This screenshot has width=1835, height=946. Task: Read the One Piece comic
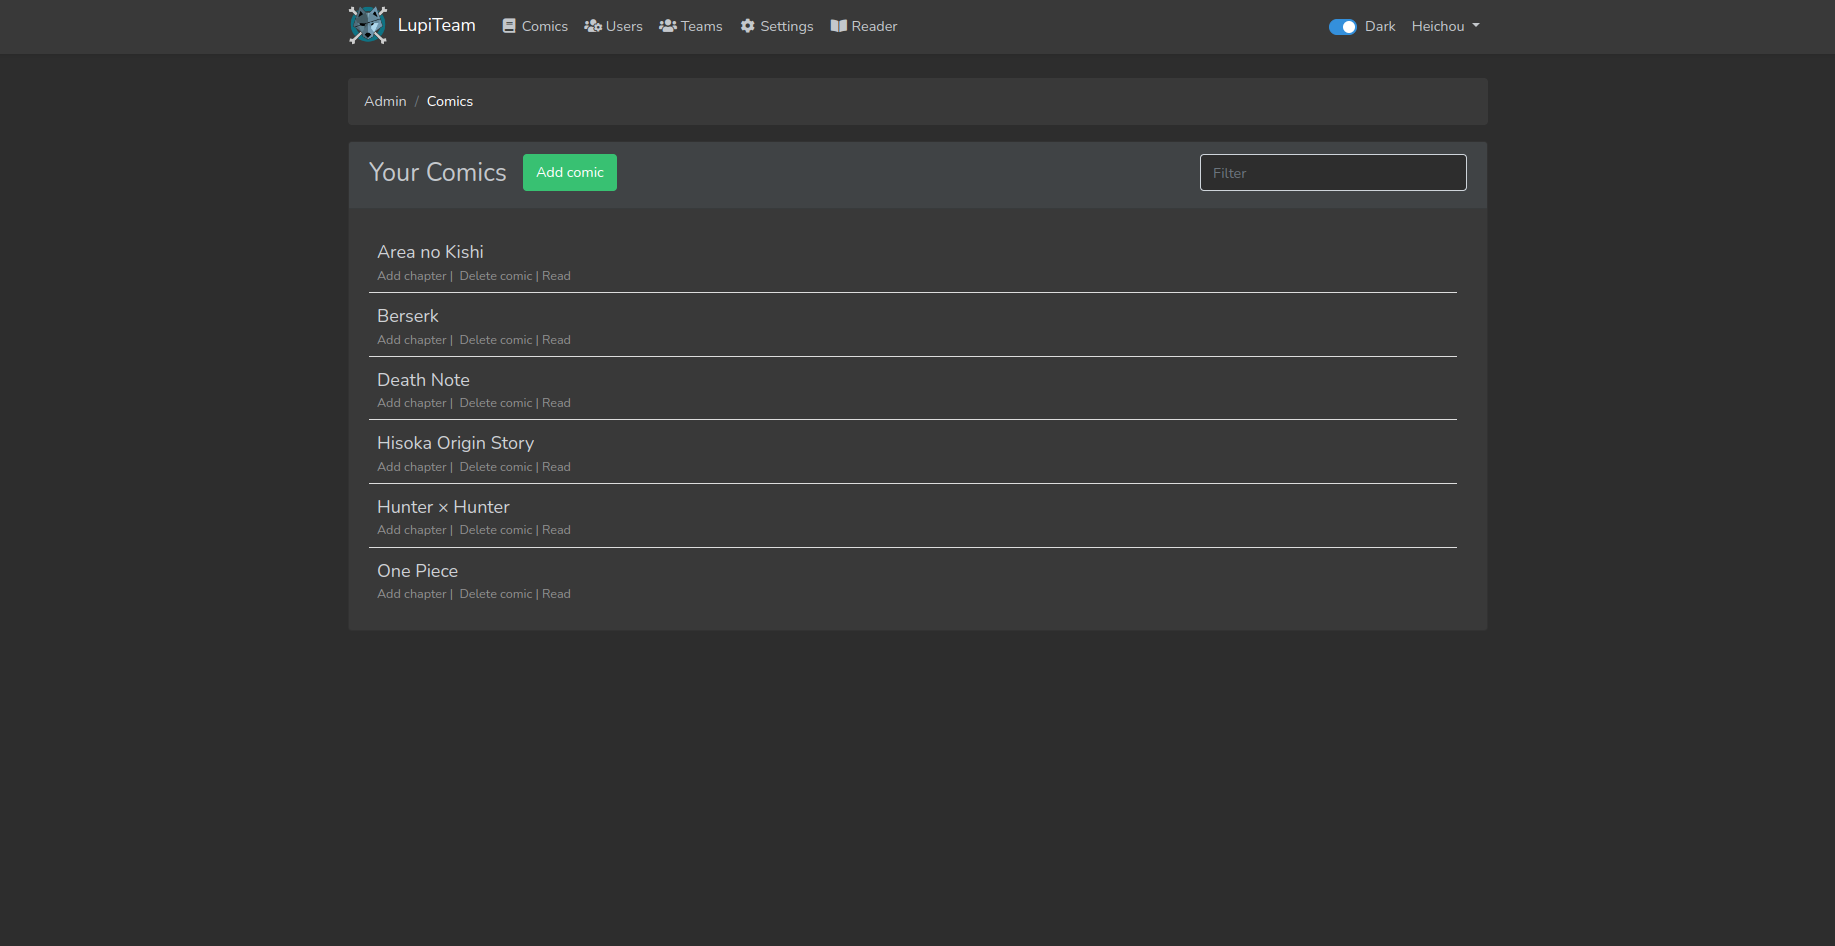555,593
